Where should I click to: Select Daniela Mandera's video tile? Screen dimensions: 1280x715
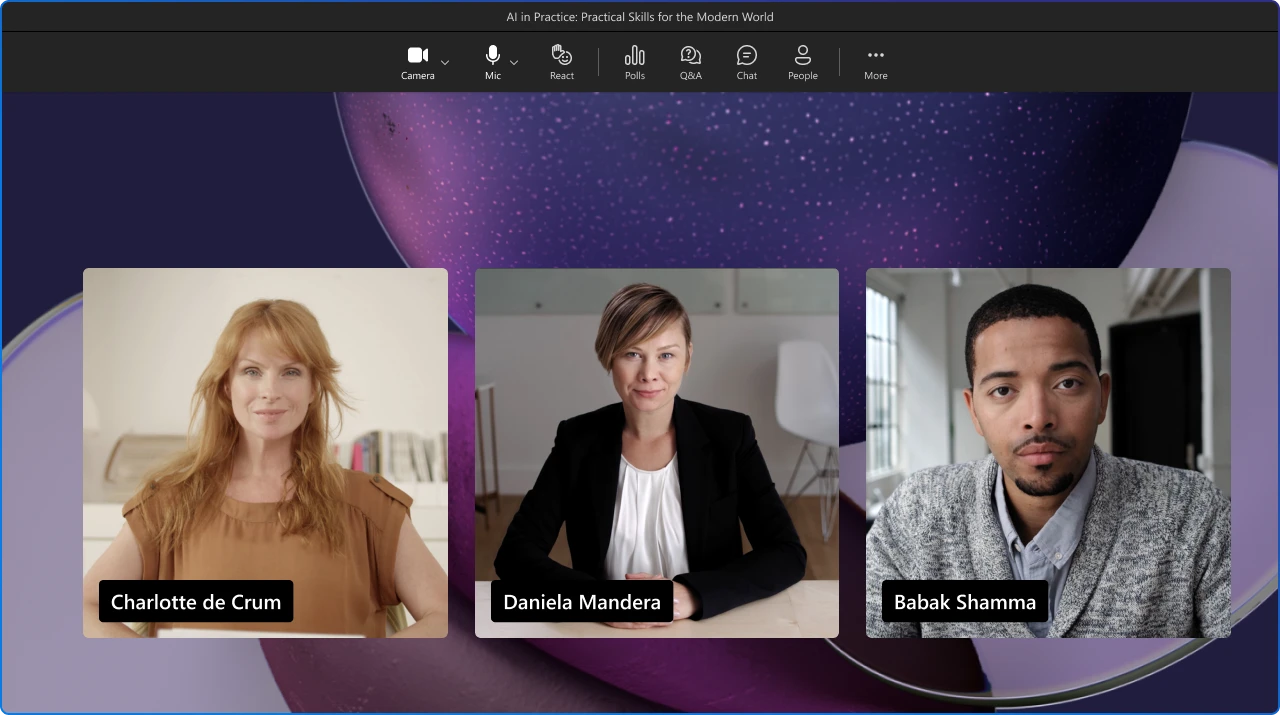(656, 430)
